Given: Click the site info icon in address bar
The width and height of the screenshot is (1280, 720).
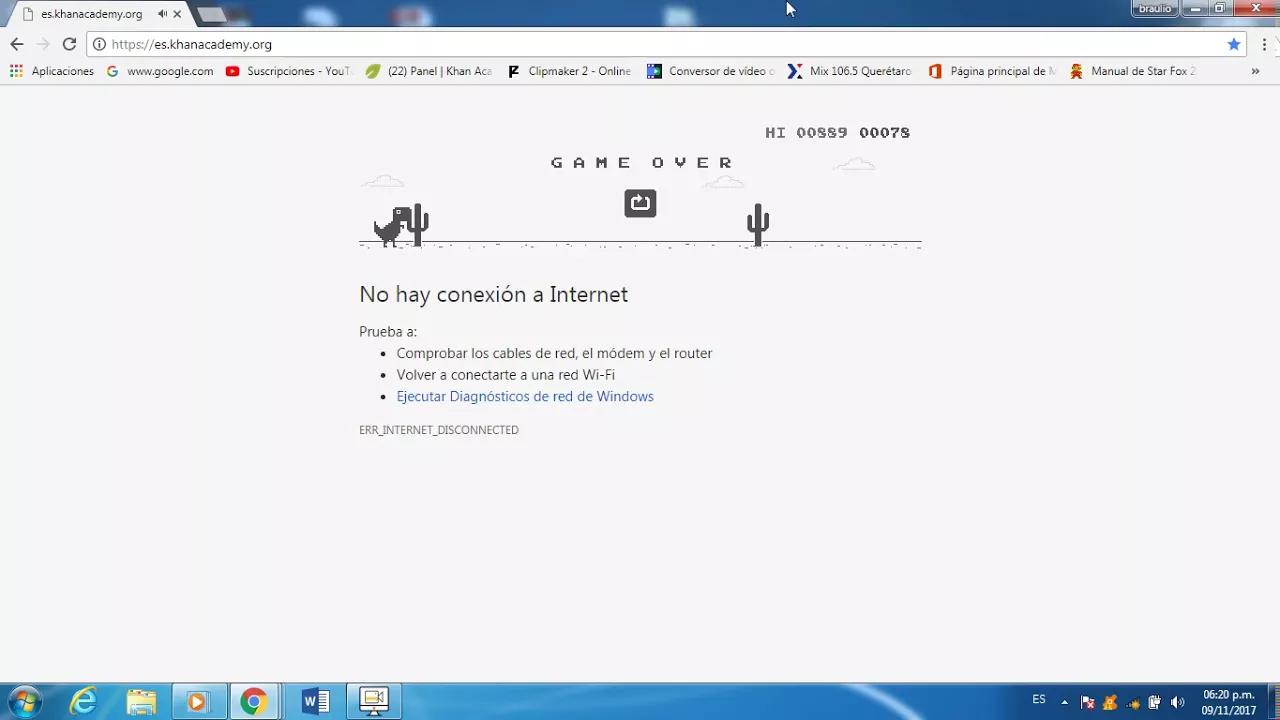Looking at the screenshot, I should (99, 44).
